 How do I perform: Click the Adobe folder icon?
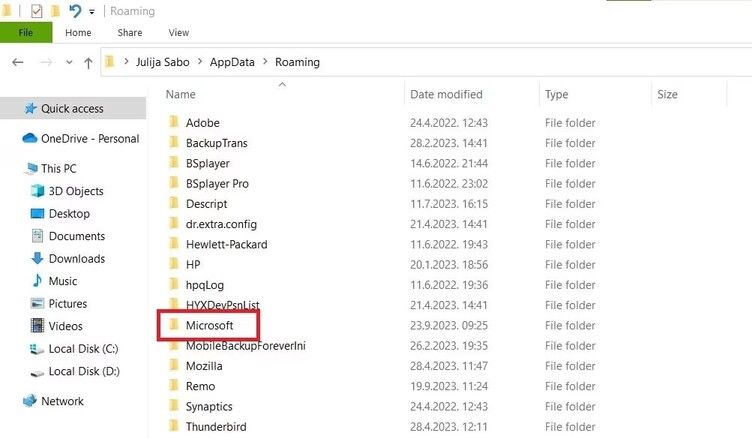pos(174,122)
